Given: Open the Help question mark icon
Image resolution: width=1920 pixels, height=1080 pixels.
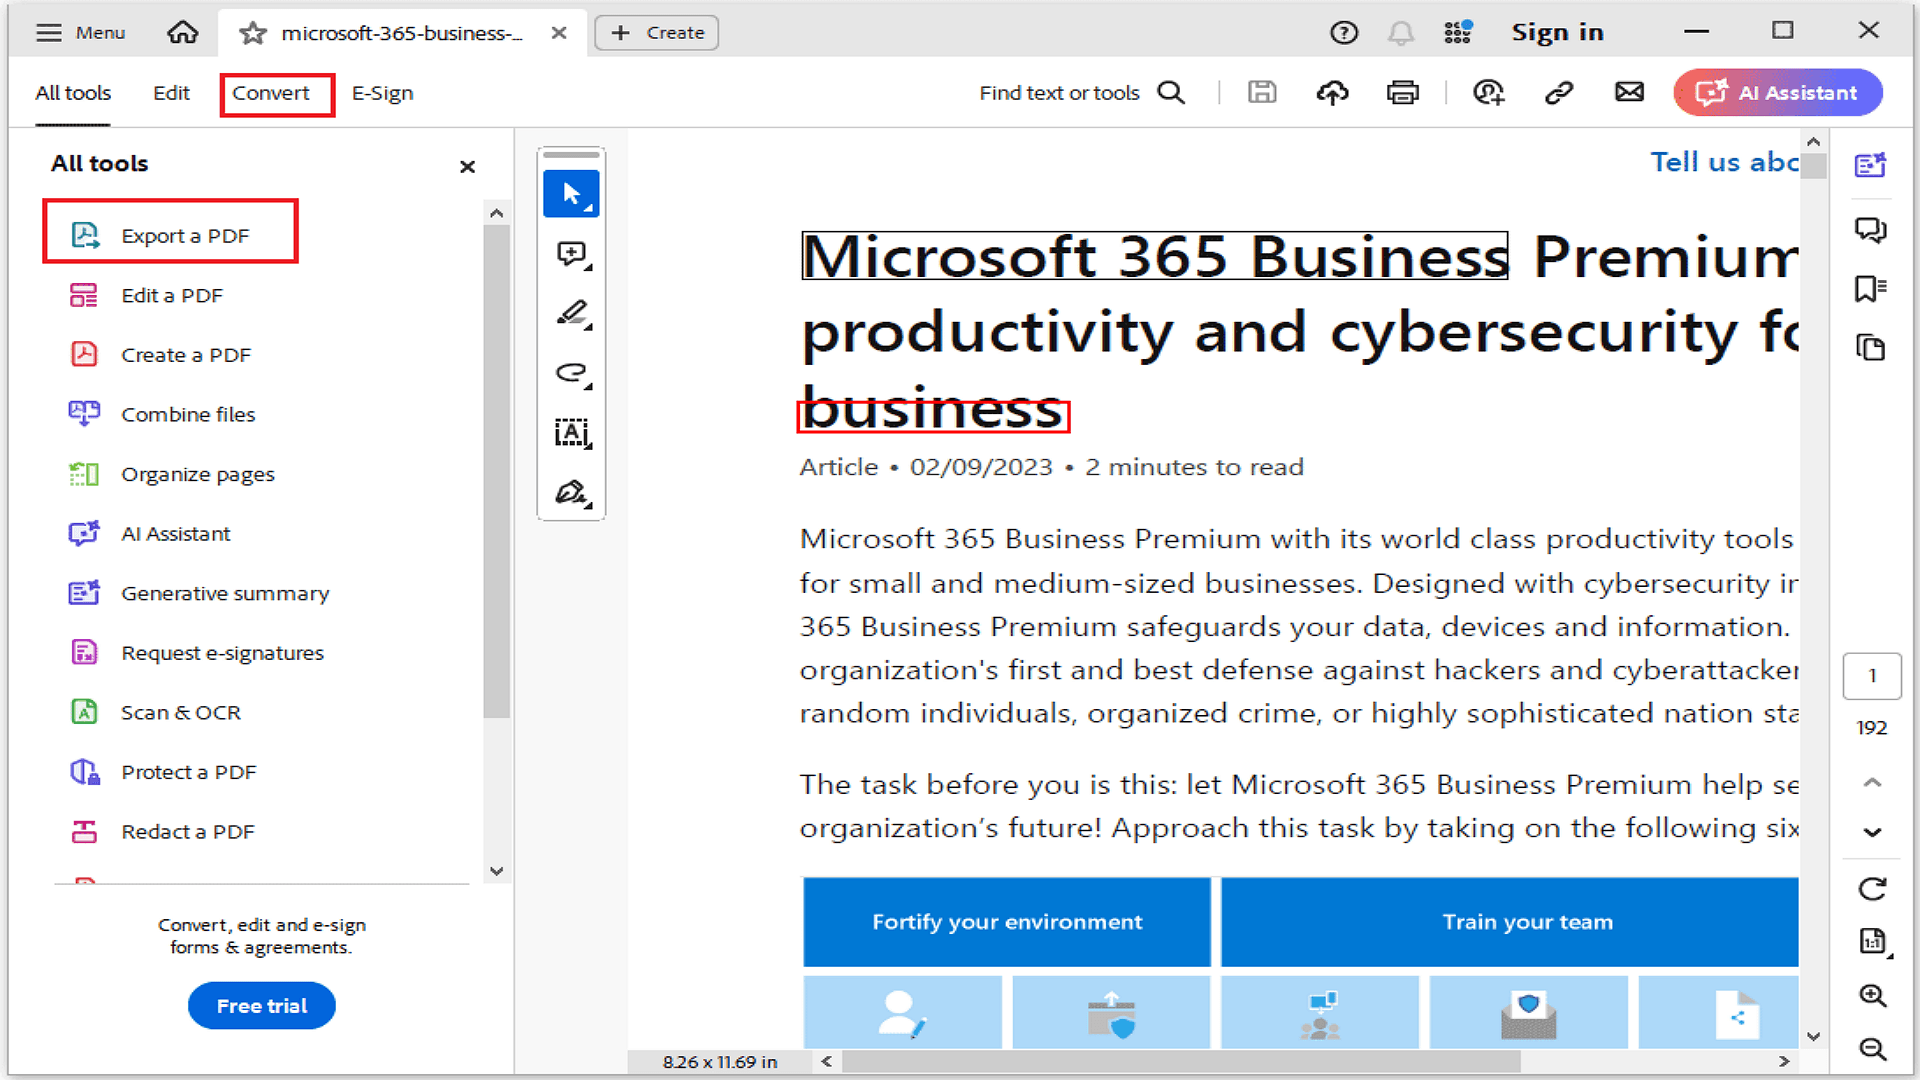Looking at the screenshot, I should [x=1344, y=33].
